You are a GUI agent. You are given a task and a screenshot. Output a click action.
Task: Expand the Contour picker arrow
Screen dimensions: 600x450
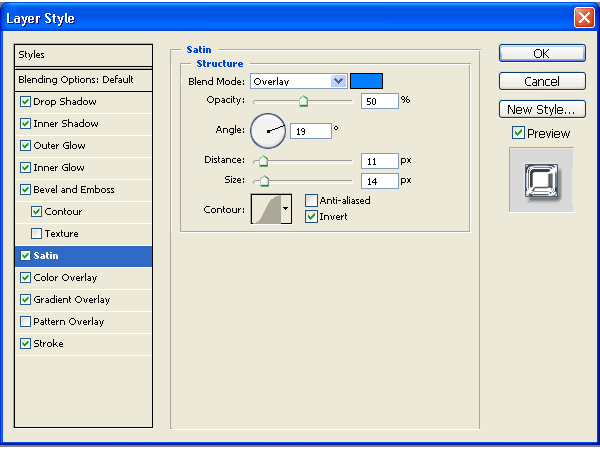286,209
